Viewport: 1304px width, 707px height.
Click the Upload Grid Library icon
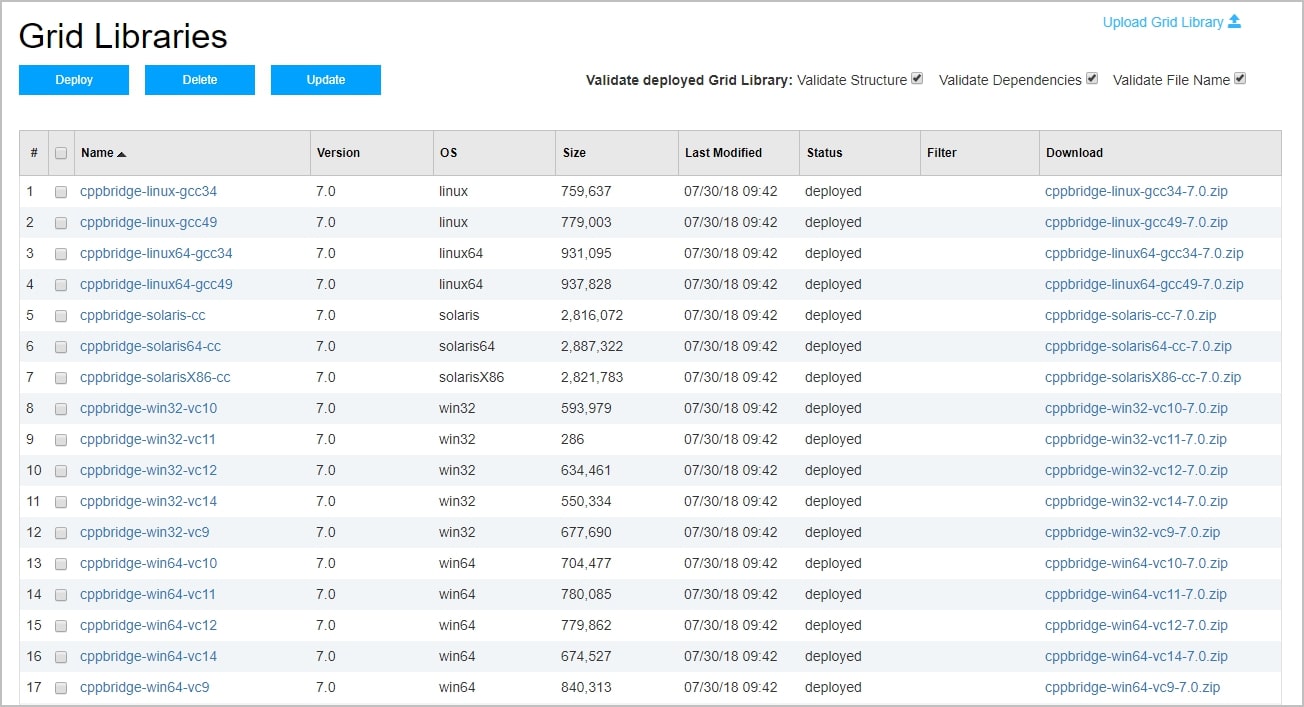pyautogui.click(x=1234, y=22)
